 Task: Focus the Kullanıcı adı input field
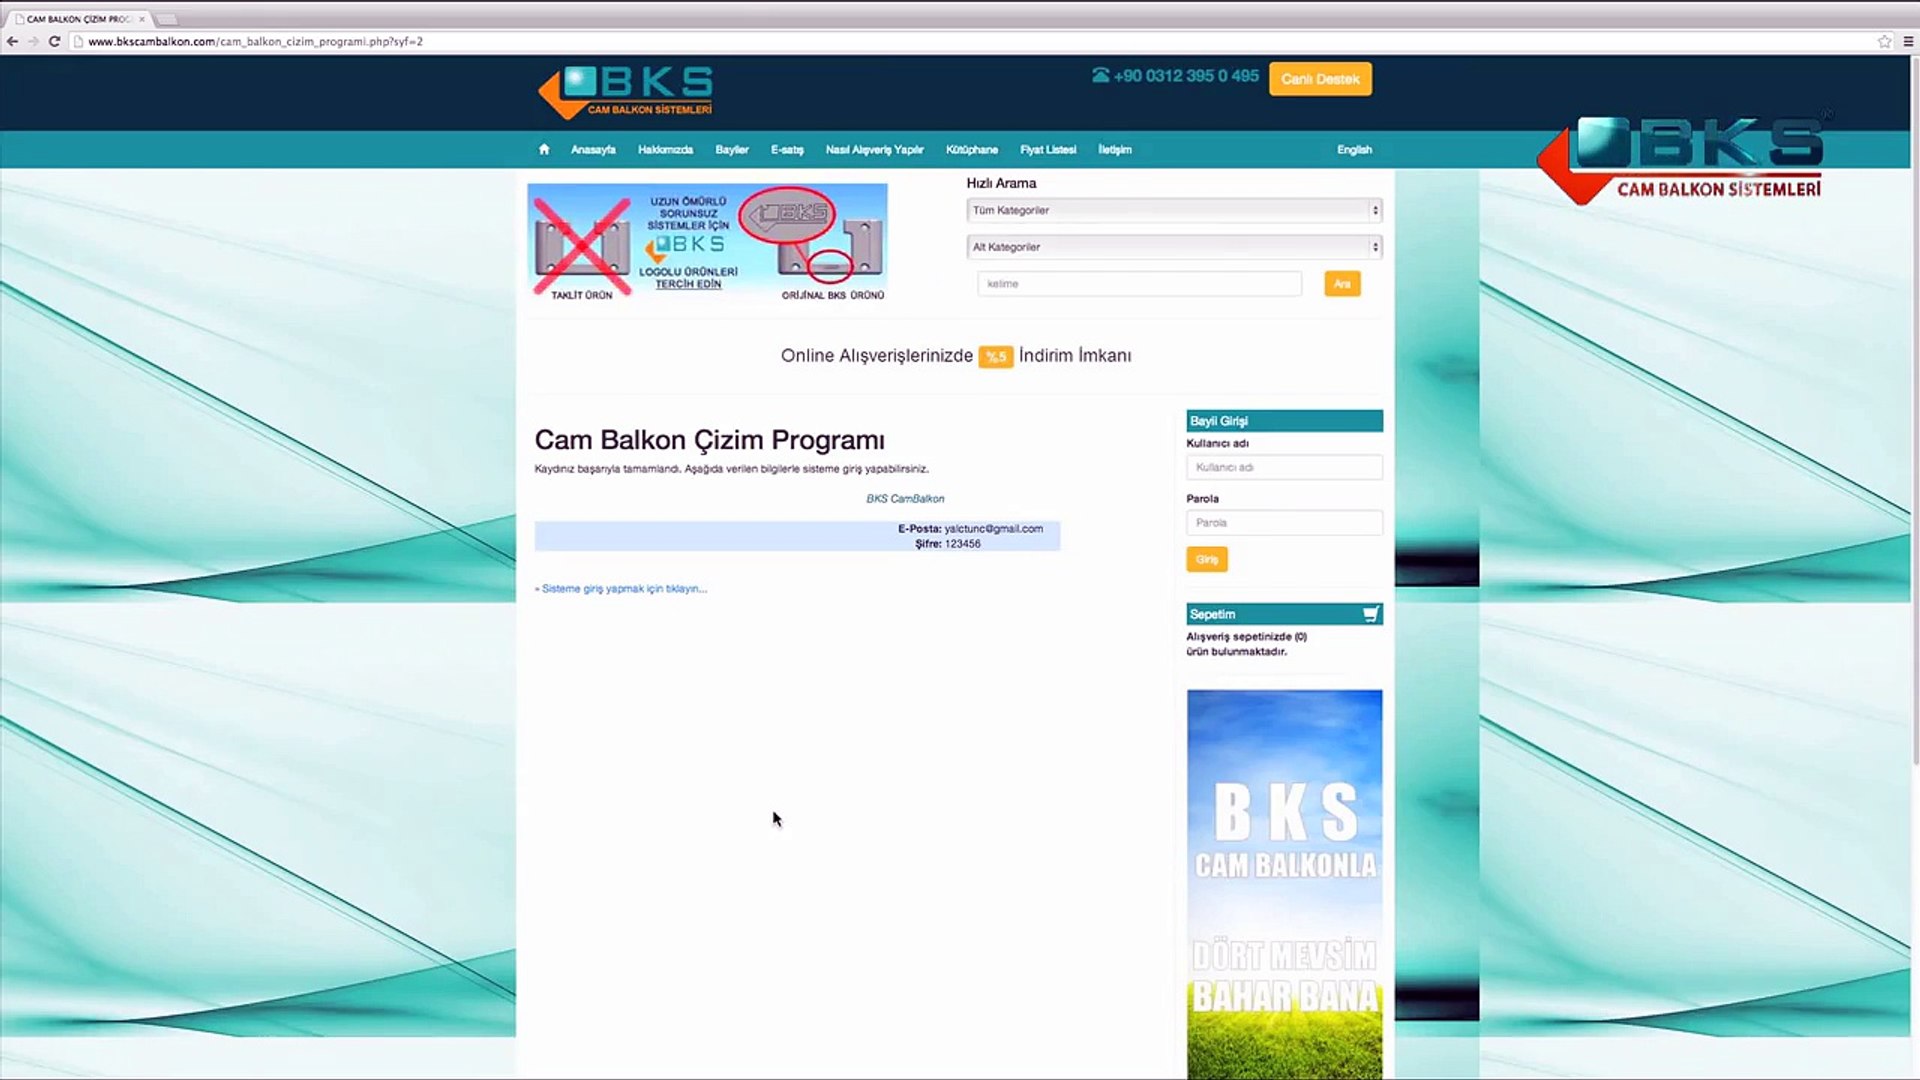(1284, 467)
